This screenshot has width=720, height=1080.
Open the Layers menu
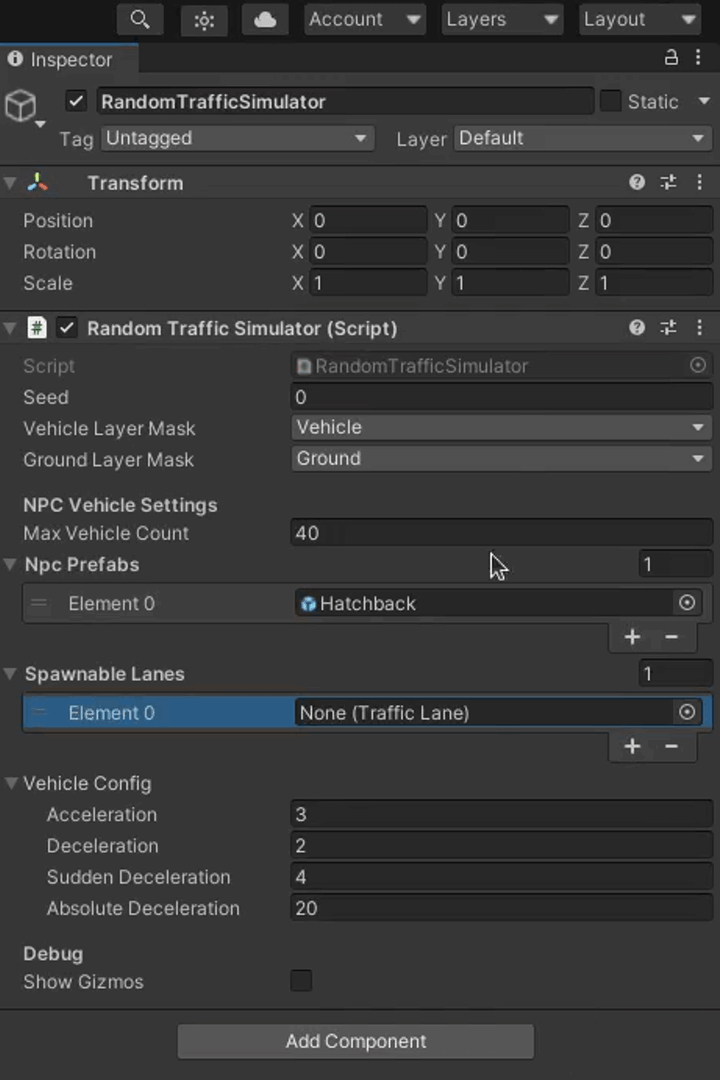[x=501, y=19]
